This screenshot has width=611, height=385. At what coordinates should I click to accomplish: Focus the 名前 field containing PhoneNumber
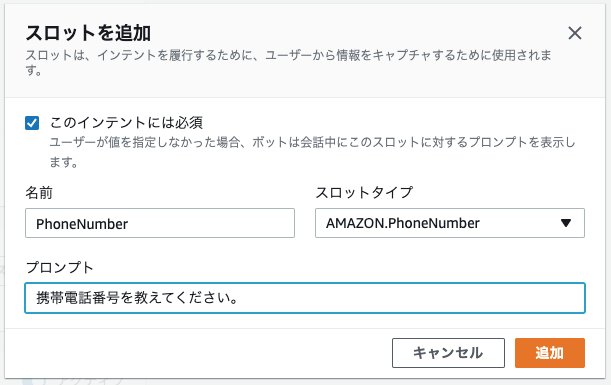pyautogui.click(x=160, y=223)
